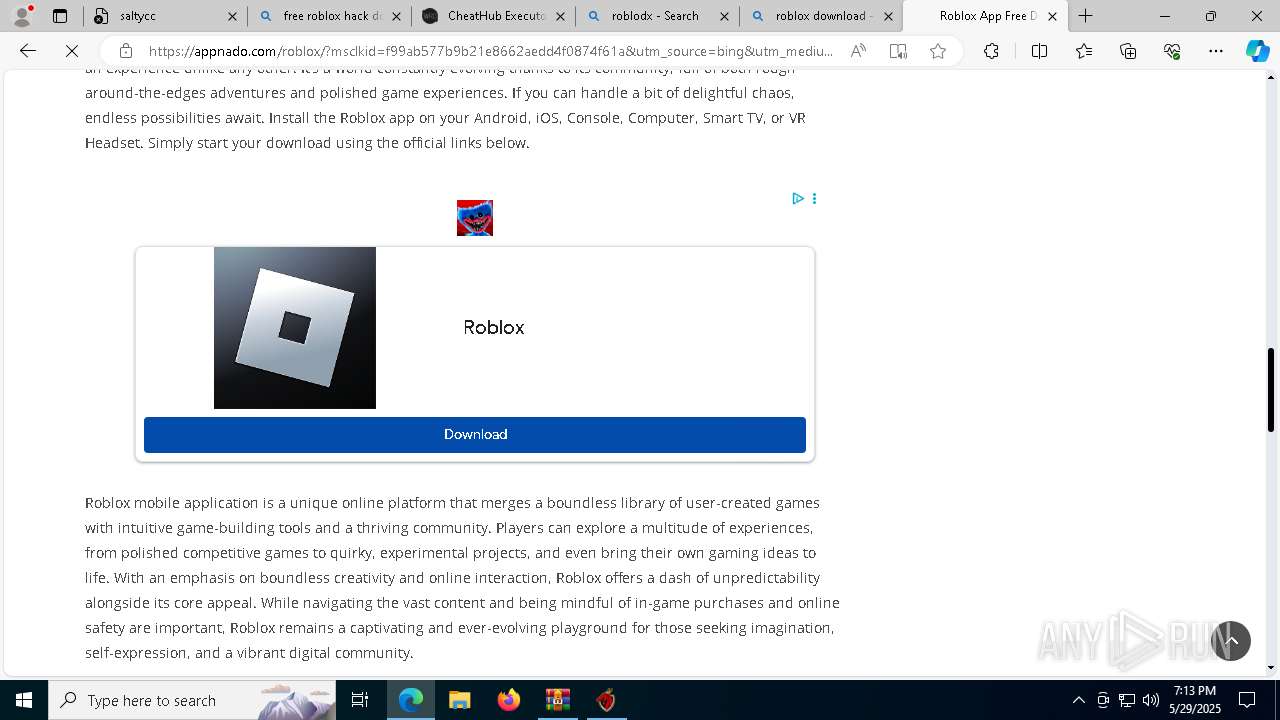1280x720 pixels.
Task: Open the Edge profile icon
Action: pyautogui.click(x=22, y=16)
